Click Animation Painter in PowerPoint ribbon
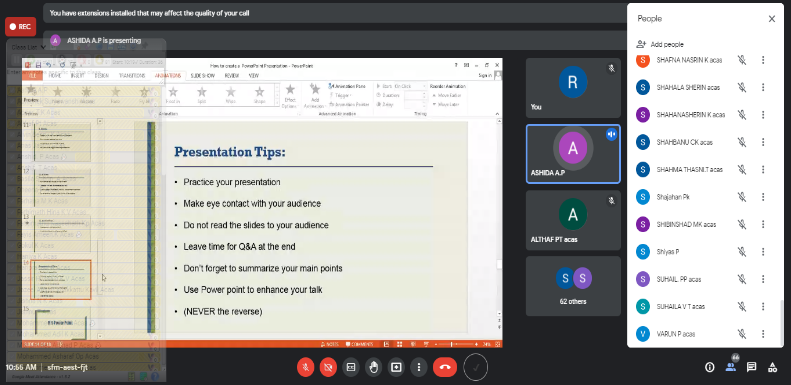The height and width of the screenshot is (385, 791). tap(349, 104)
